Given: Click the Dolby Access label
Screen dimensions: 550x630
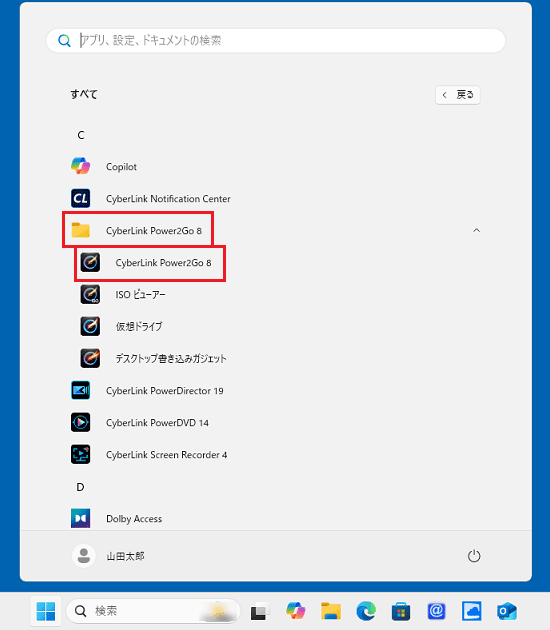Looking at the screenshot, I should click(134, 519).
